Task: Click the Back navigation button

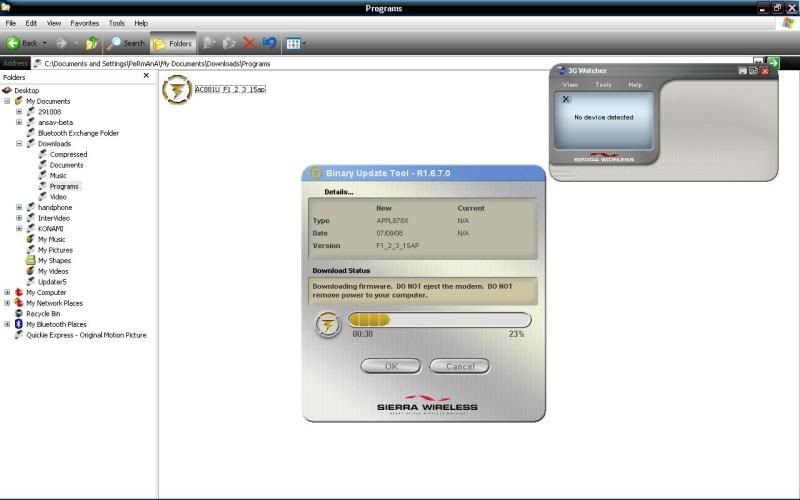Action: pos(21,43)
